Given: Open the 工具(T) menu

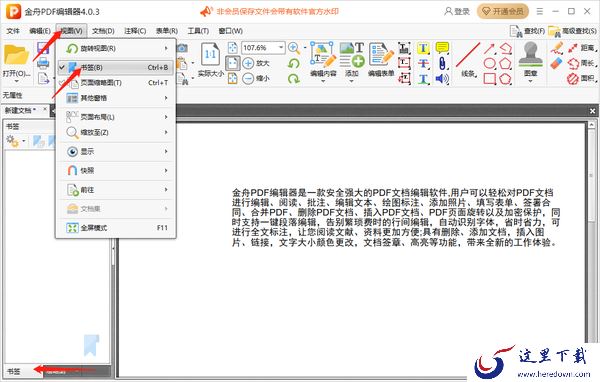Looking at the screenshot, I should pyautogui.click(x=198, y=31).
